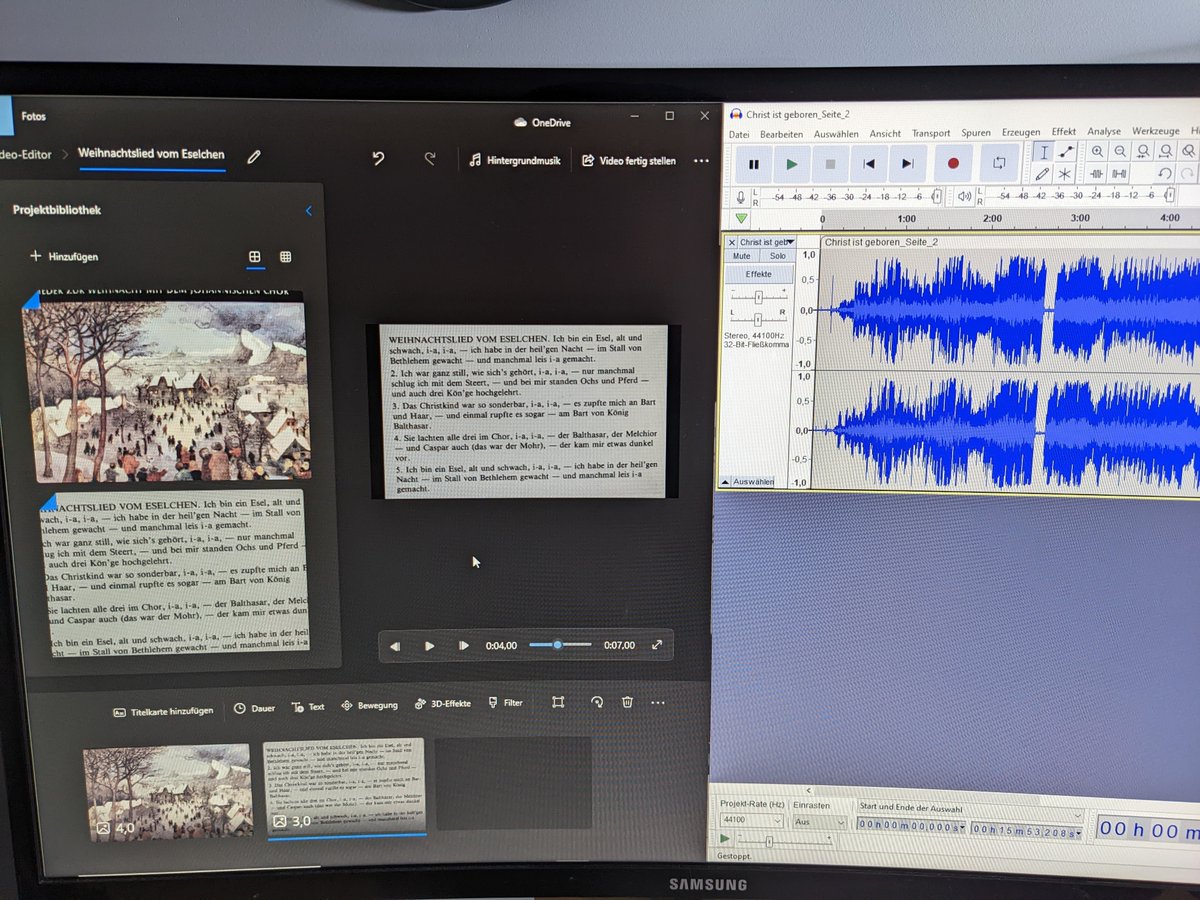This screenshot has width=1200, height=900.
Task: Start recording with the red record button
Action: [953, 163]
